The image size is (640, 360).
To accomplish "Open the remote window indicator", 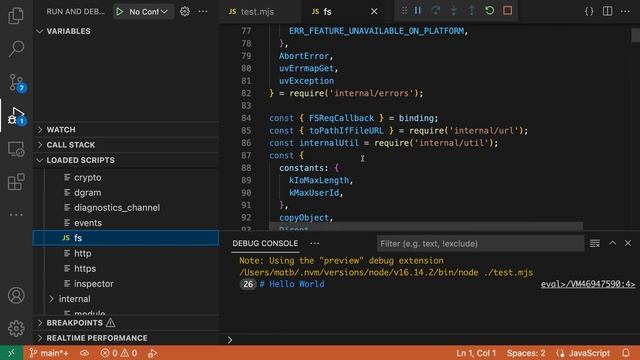I will pyautogui.click(x=11, y=353).
